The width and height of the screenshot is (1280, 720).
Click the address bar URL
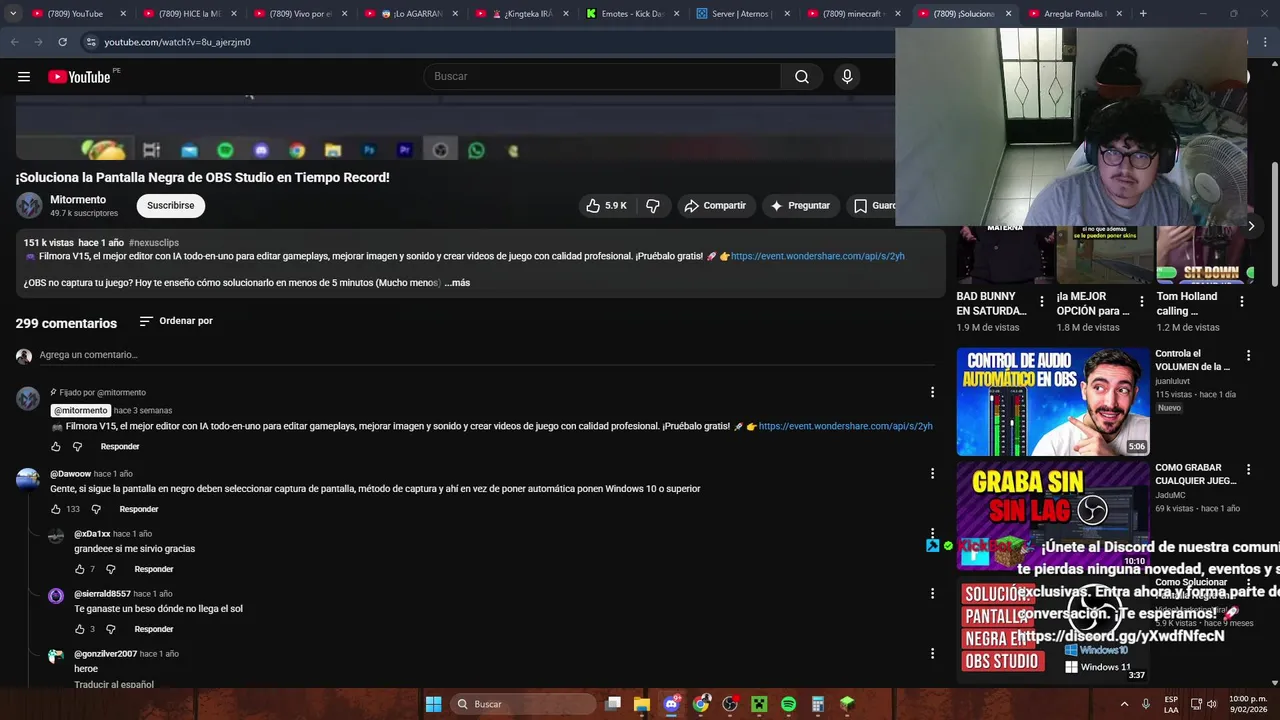pyautogui.click(x=177, y=42)
